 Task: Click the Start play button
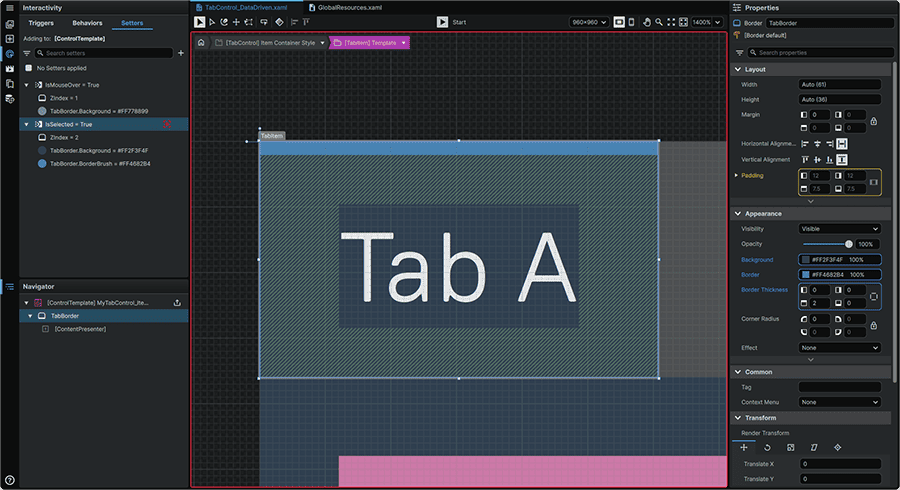click(x=442, y=22)
